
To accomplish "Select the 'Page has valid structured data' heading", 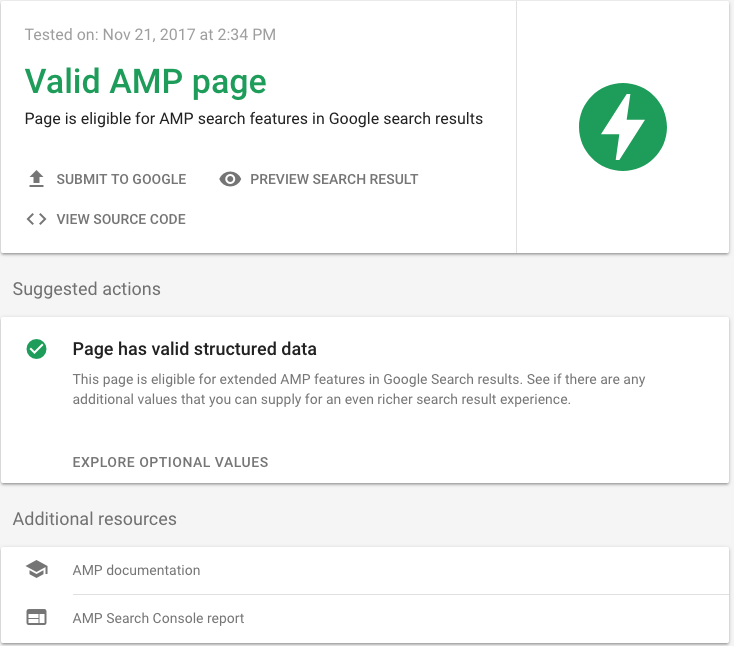I will click(194, 349).
